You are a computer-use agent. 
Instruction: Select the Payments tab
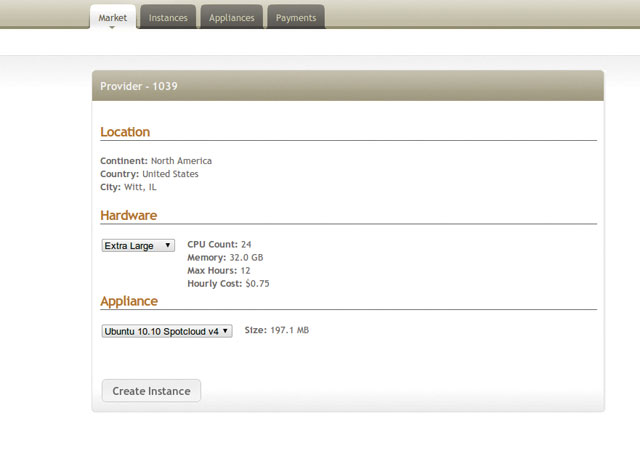[x=295, y=17]
